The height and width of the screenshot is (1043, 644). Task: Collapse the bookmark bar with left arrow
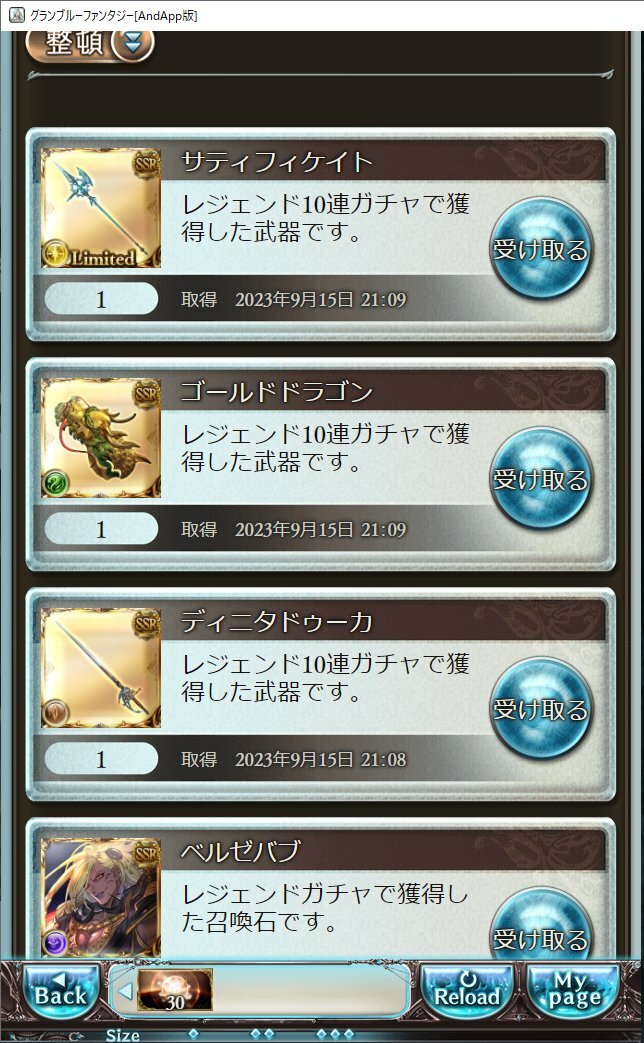pyautogui.click(x=126, y=991)
